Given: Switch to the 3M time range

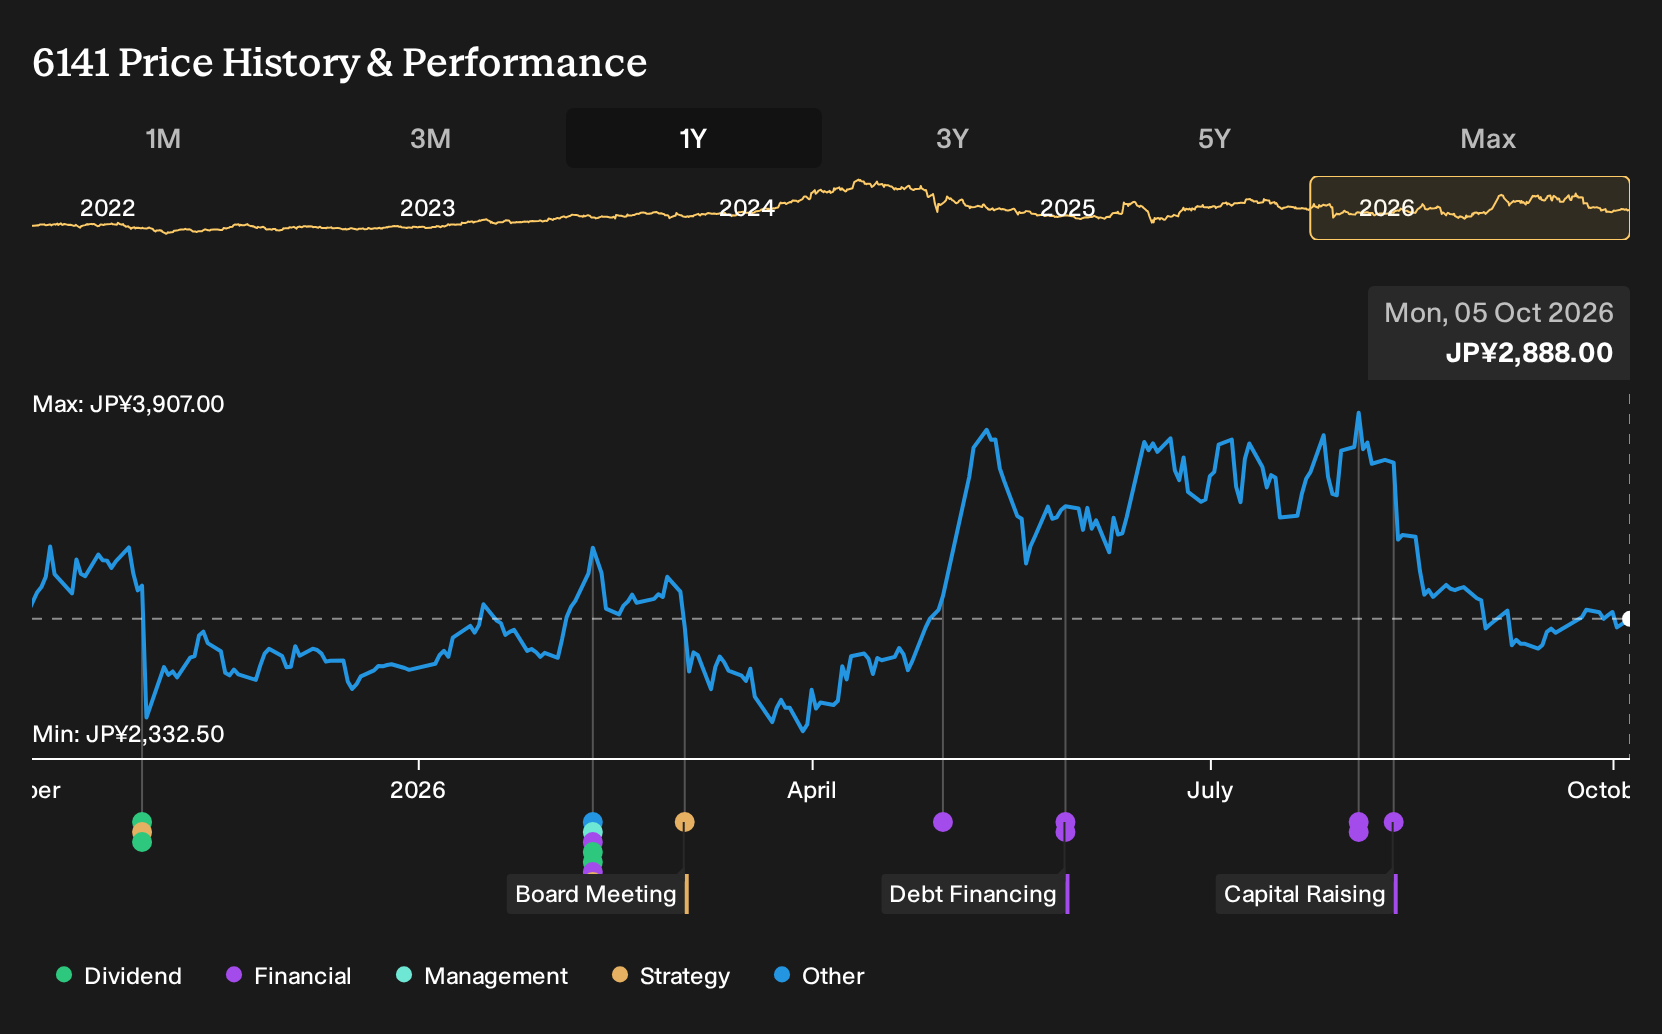Looking at the screenshot, I should 430,138.
